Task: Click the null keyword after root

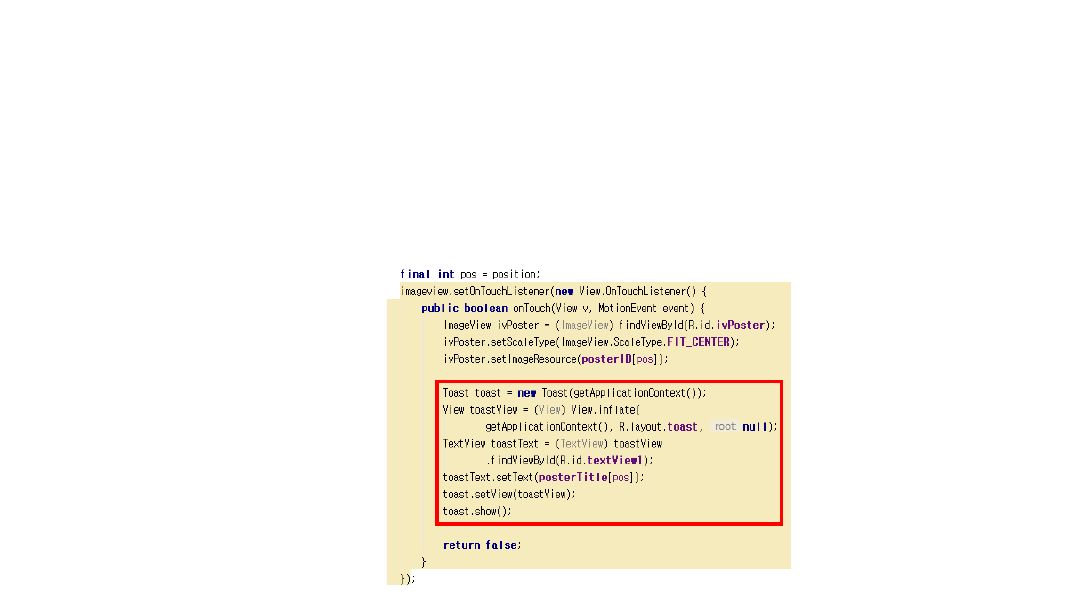Action: click(x=756, y=427)
